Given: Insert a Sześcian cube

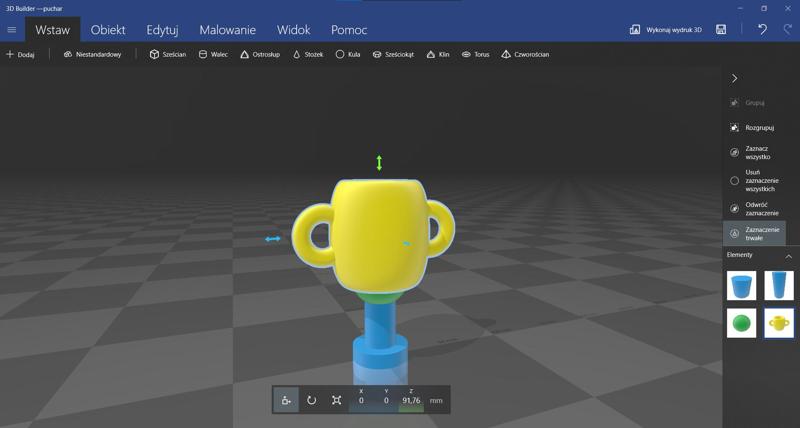Looking at the screenshot, I should tap(167, 55).
